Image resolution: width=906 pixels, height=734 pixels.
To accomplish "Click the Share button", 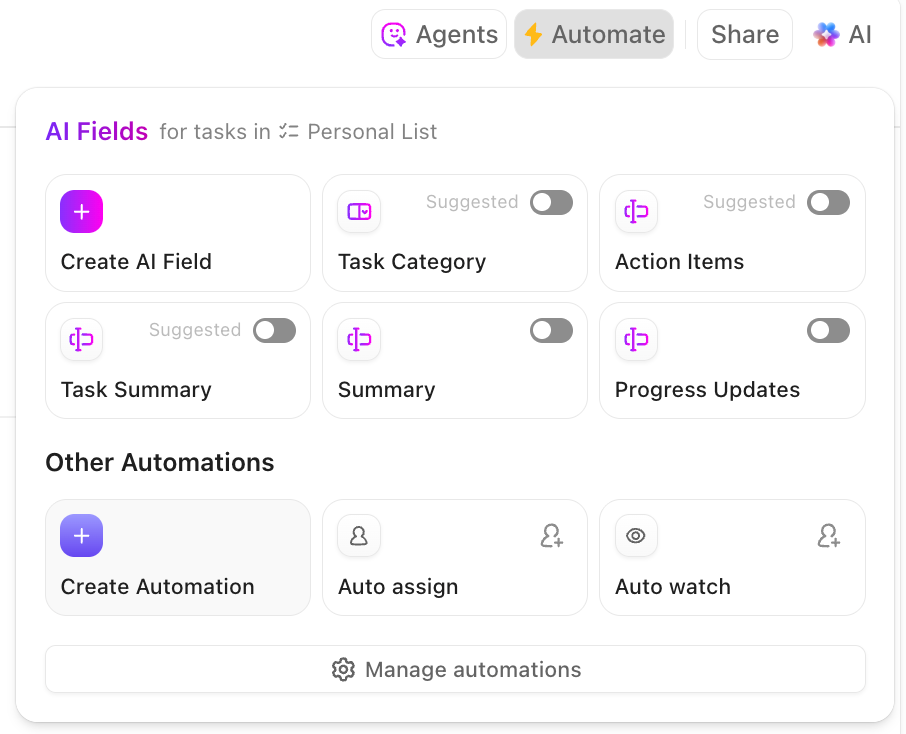I will coord(745,35).
